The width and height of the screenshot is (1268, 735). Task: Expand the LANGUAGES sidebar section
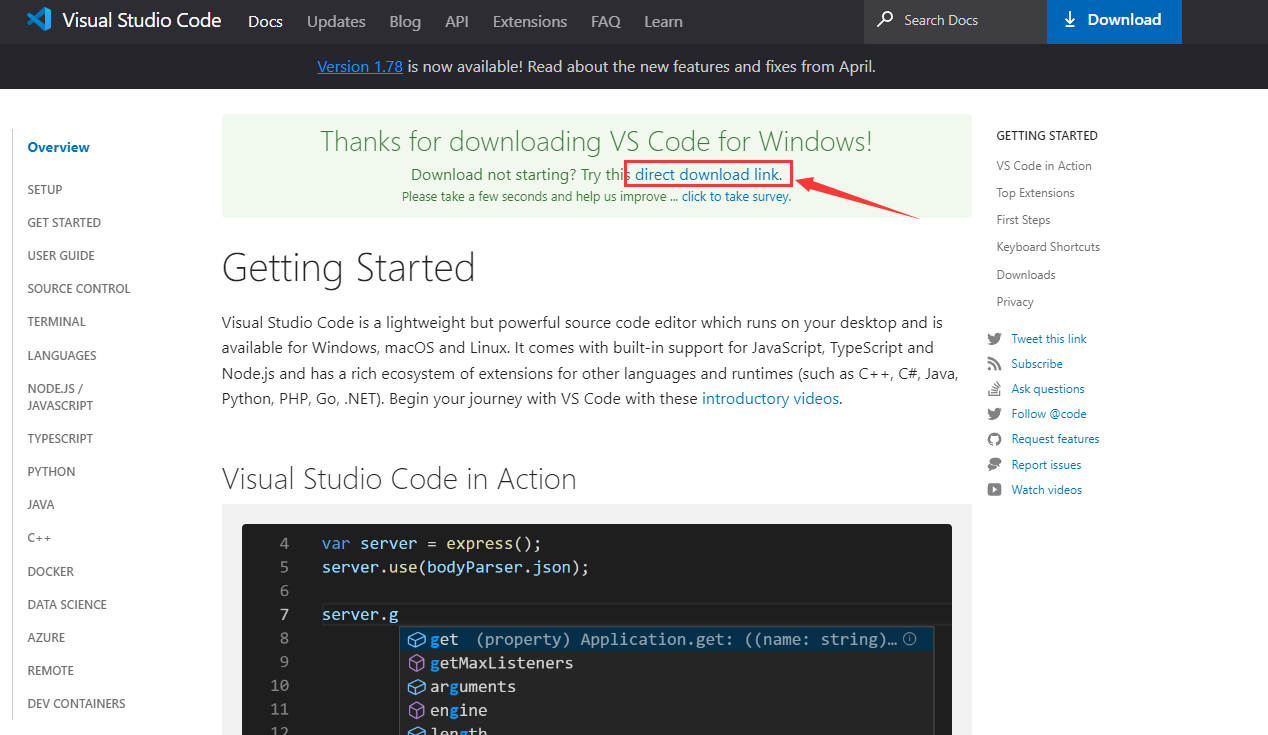click(62, 355)
